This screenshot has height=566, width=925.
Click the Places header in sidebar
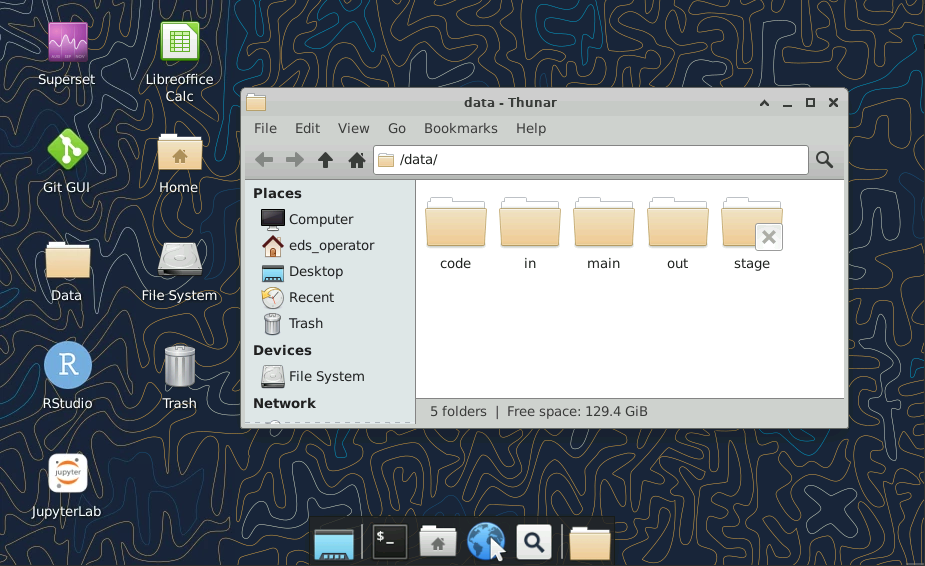(x=277, y=193)
